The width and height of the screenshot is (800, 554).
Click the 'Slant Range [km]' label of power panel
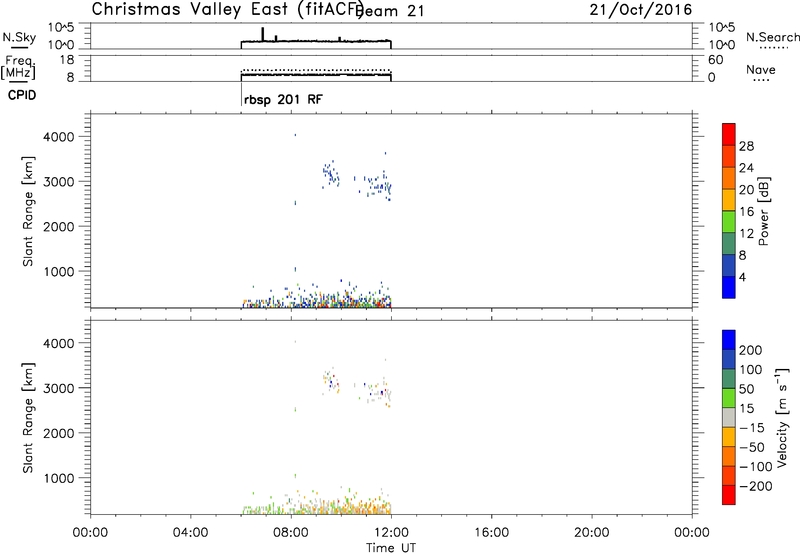point(28,211)
